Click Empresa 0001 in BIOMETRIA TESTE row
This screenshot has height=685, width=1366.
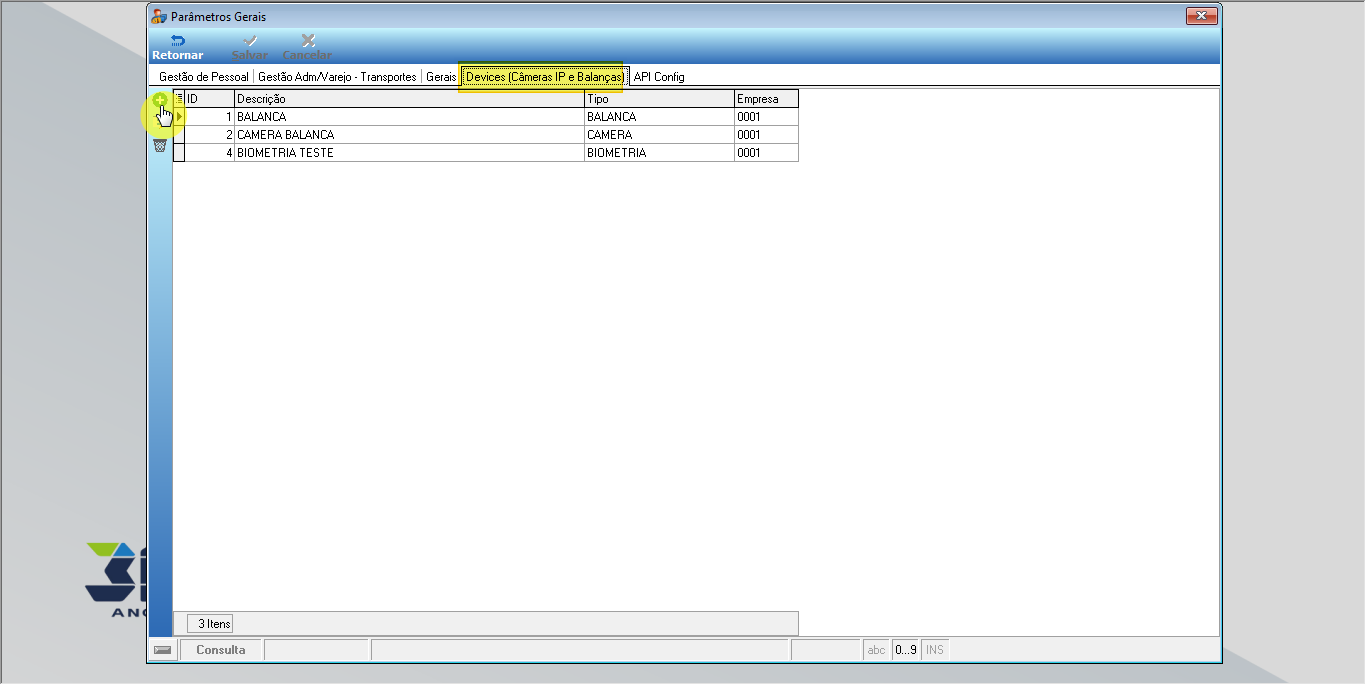tap(766, 153)
